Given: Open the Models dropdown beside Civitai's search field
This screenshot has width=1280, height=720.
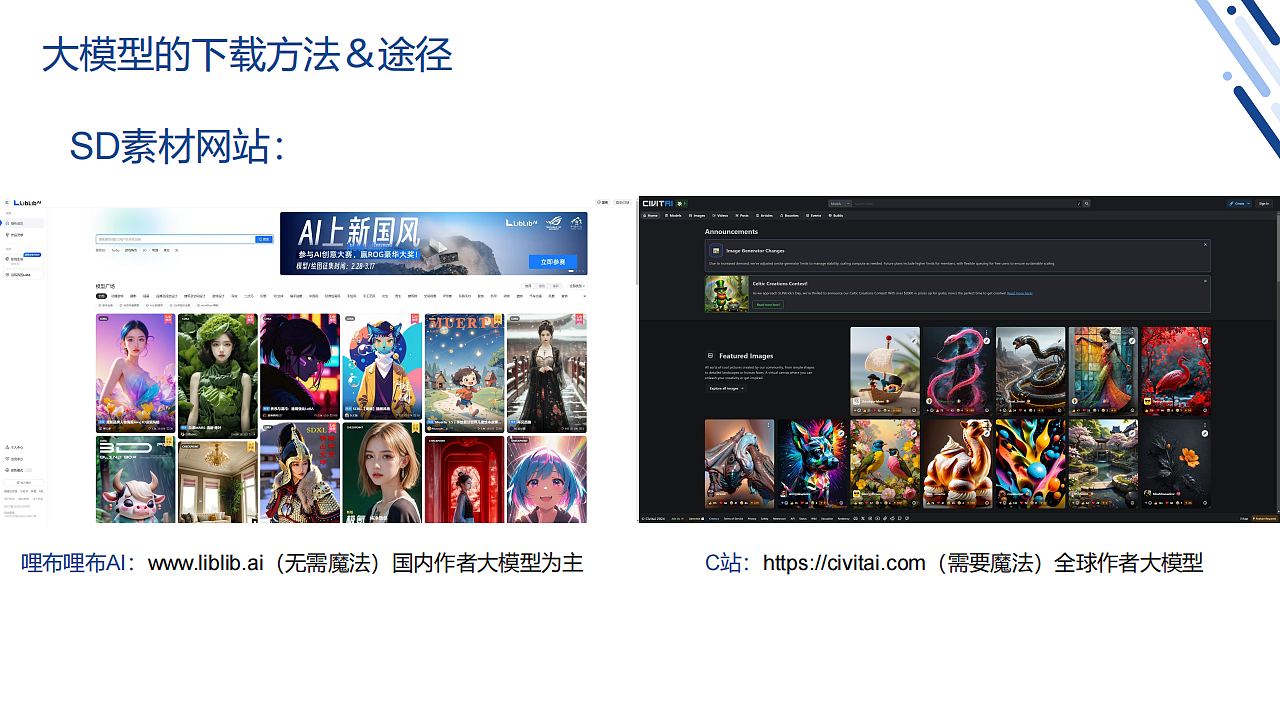Looking at the screenshot, I should (838, 203).
